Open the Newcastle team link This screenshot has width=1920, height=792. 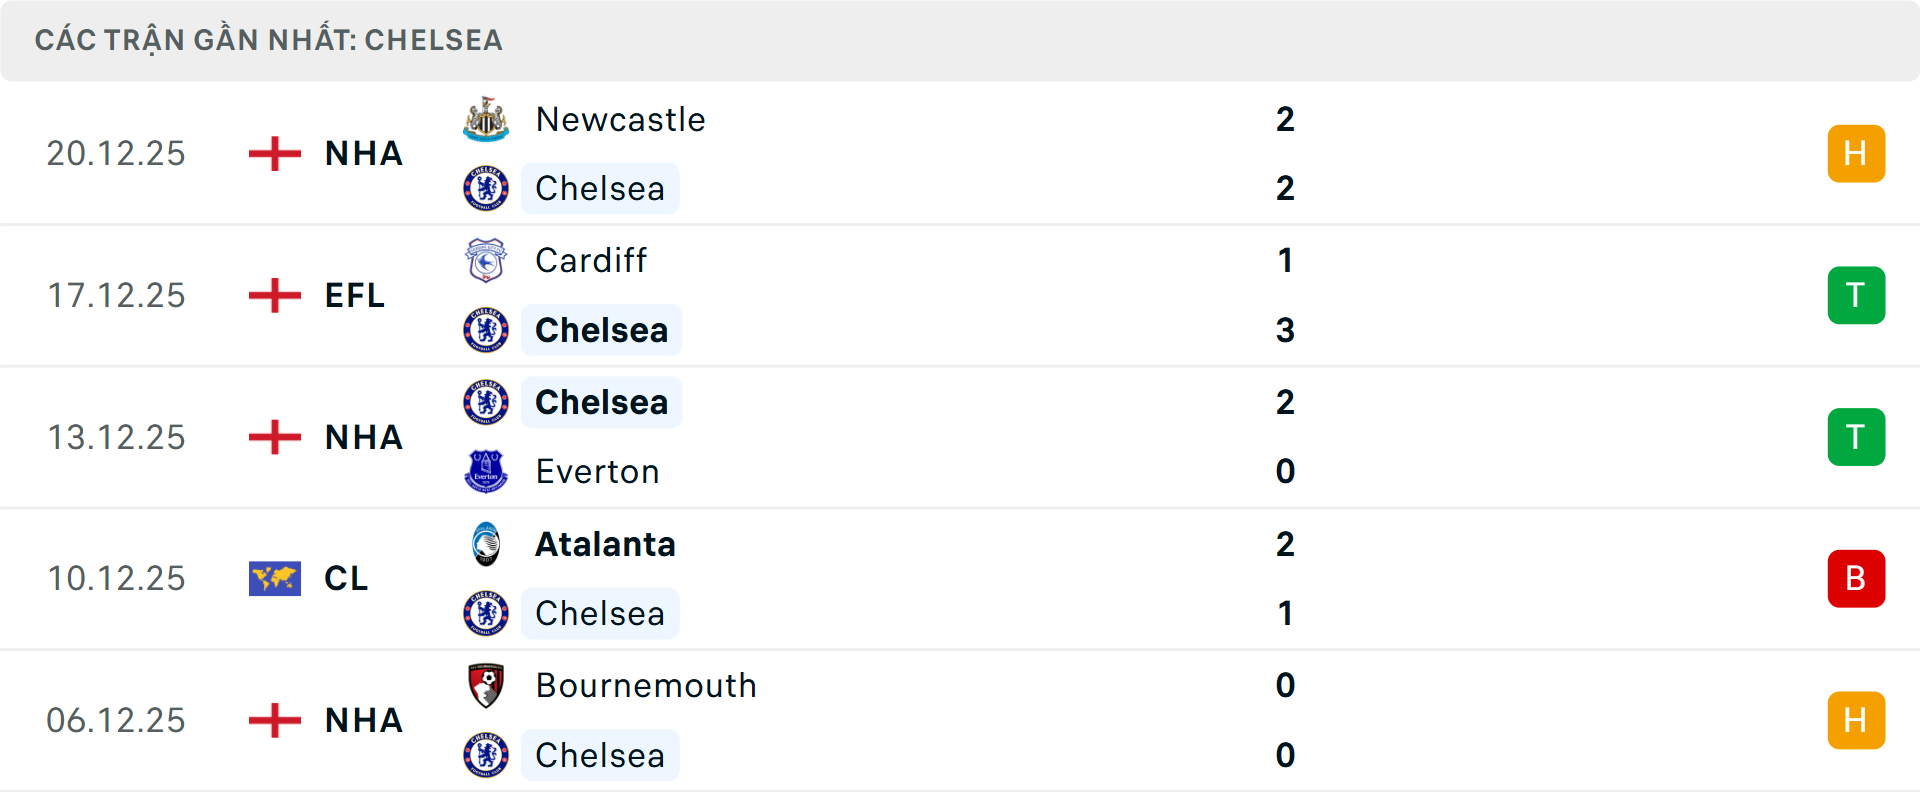click(620, 120)
